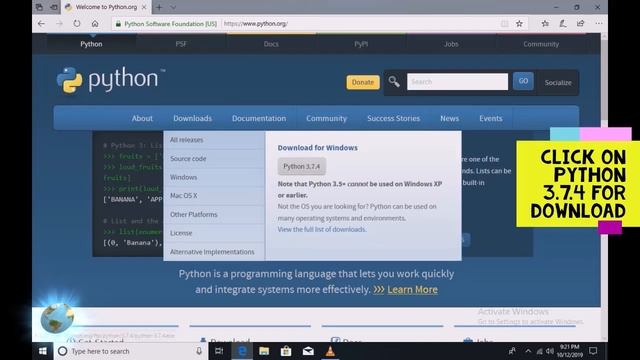Select the Docs top navigation tab
This screenshot has width=640, height=360.
pyautogui.click(x=271, y=44)
